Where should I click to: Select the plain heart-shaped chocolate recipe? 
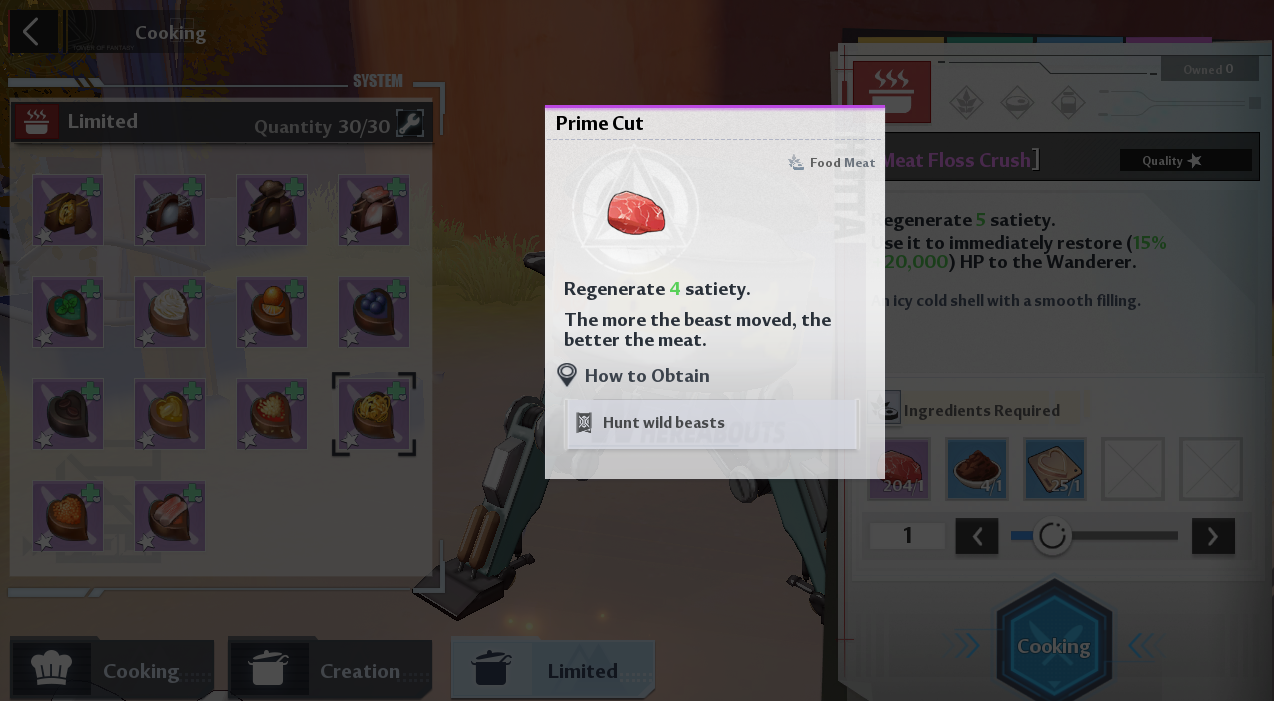coord(68,414)
